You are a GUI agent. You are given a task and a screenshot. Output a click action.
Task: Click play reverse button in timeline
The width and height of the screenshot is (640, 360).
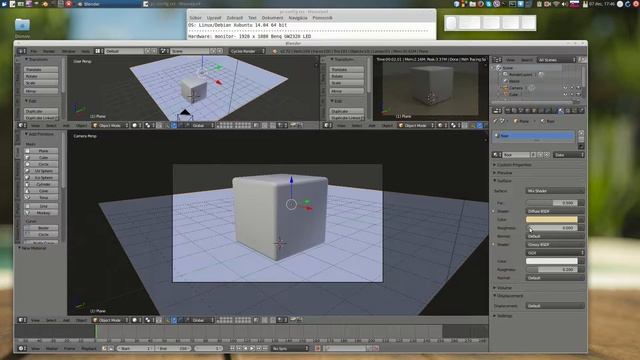245,348
